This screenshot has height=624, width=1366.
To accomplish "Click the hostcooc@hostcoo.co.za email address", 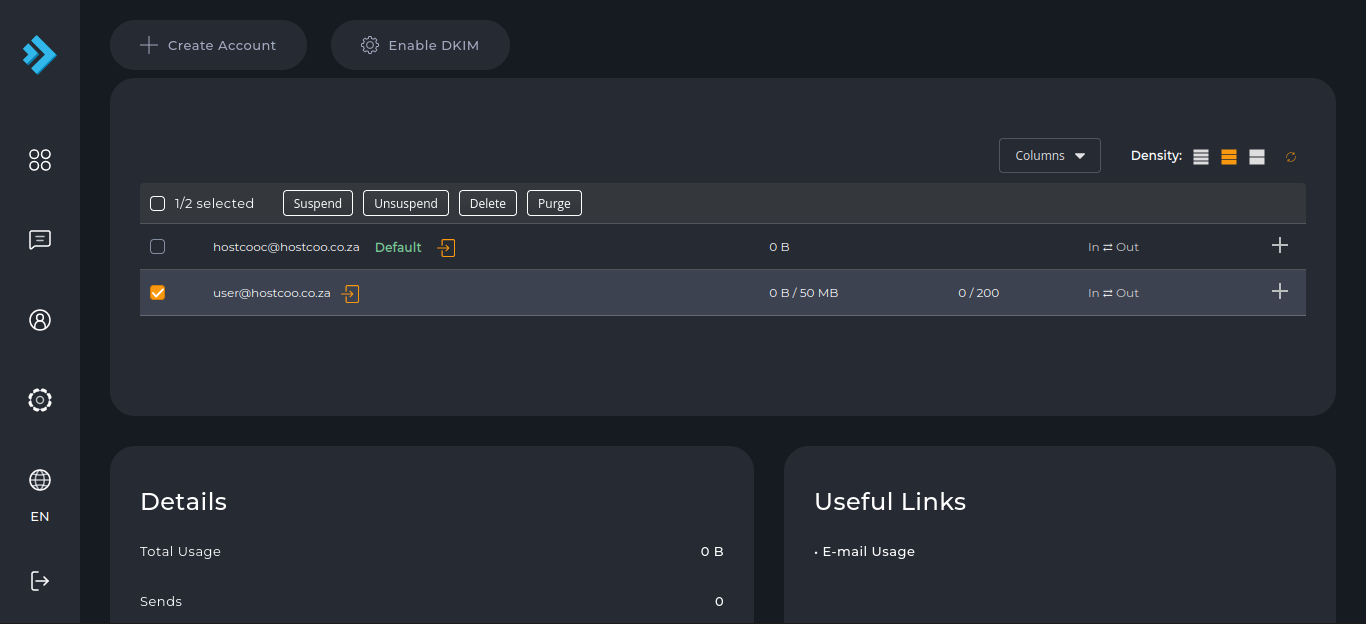I will point(286,247).
